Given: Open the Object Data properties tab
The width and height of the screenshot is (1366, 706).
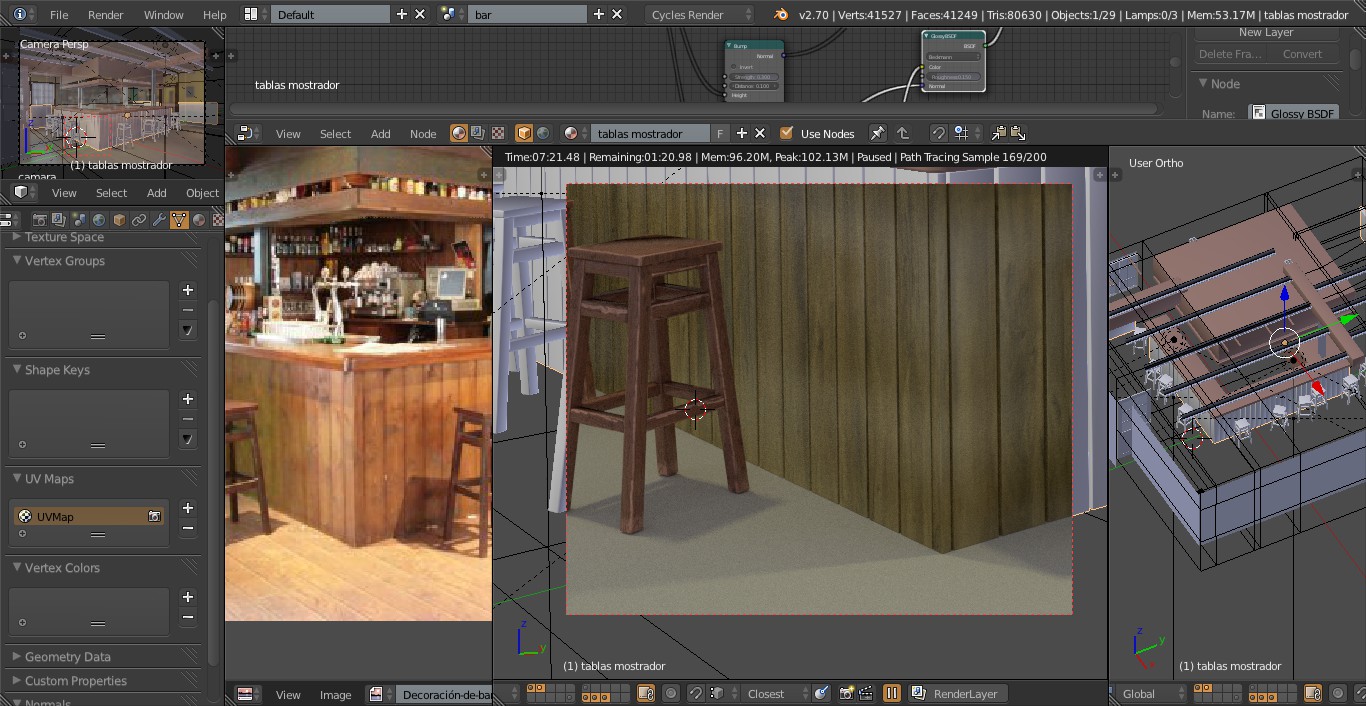Looking at the screenshot, I should point(179,220).
